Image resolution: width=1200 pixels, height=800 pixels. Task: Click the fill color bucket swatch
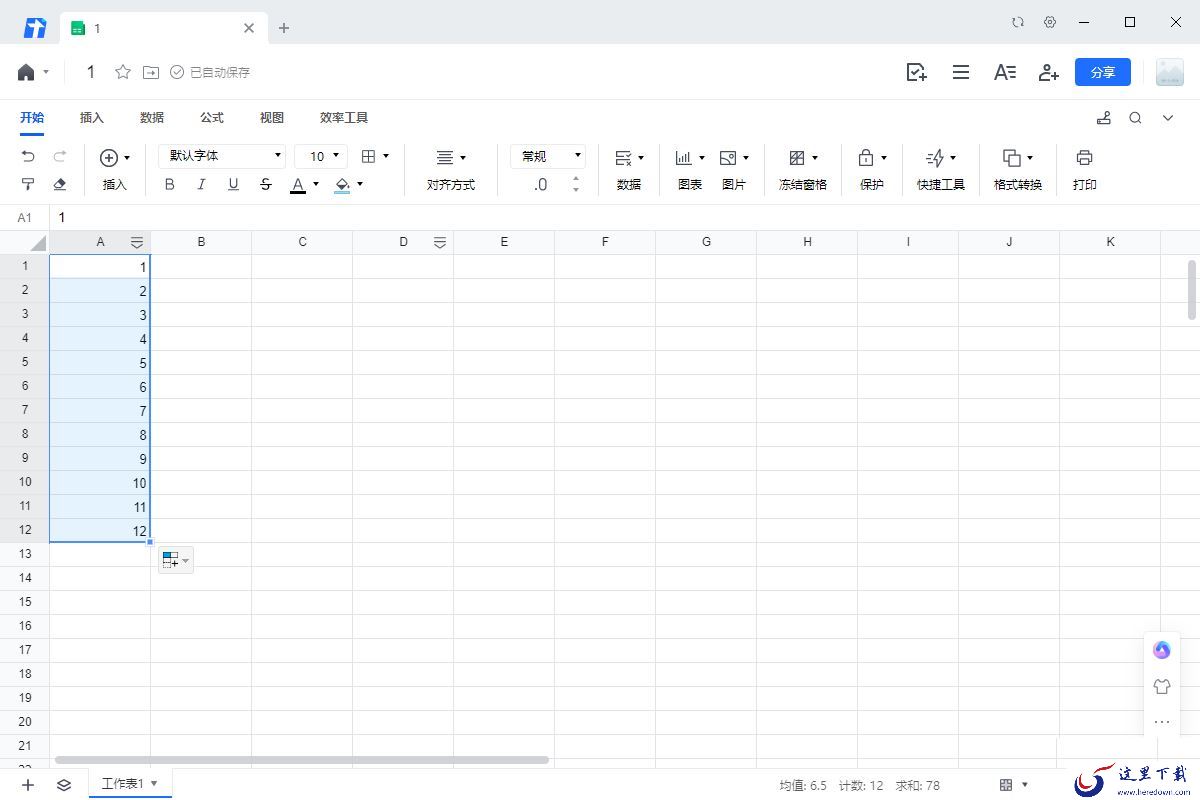pos(342,184)
